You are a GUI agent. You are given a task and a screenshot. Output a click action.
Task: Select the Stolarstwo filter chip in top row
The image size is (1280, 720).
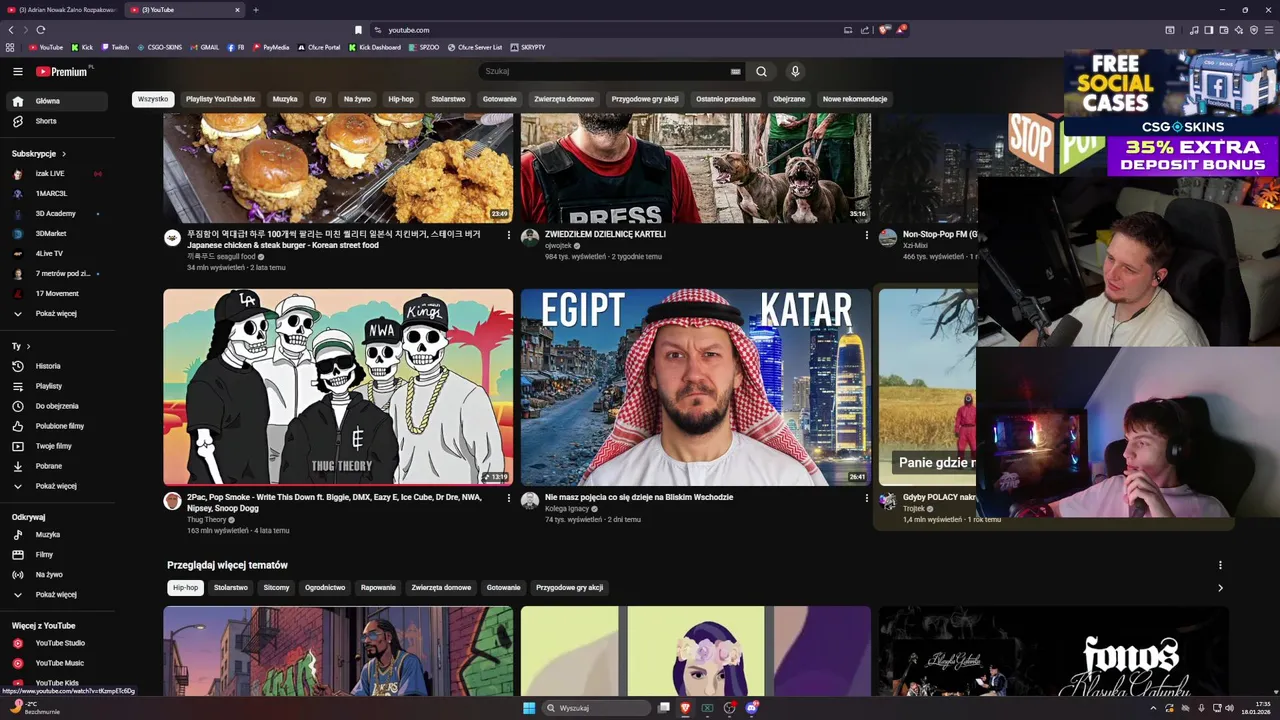click(x=448, y=99)
